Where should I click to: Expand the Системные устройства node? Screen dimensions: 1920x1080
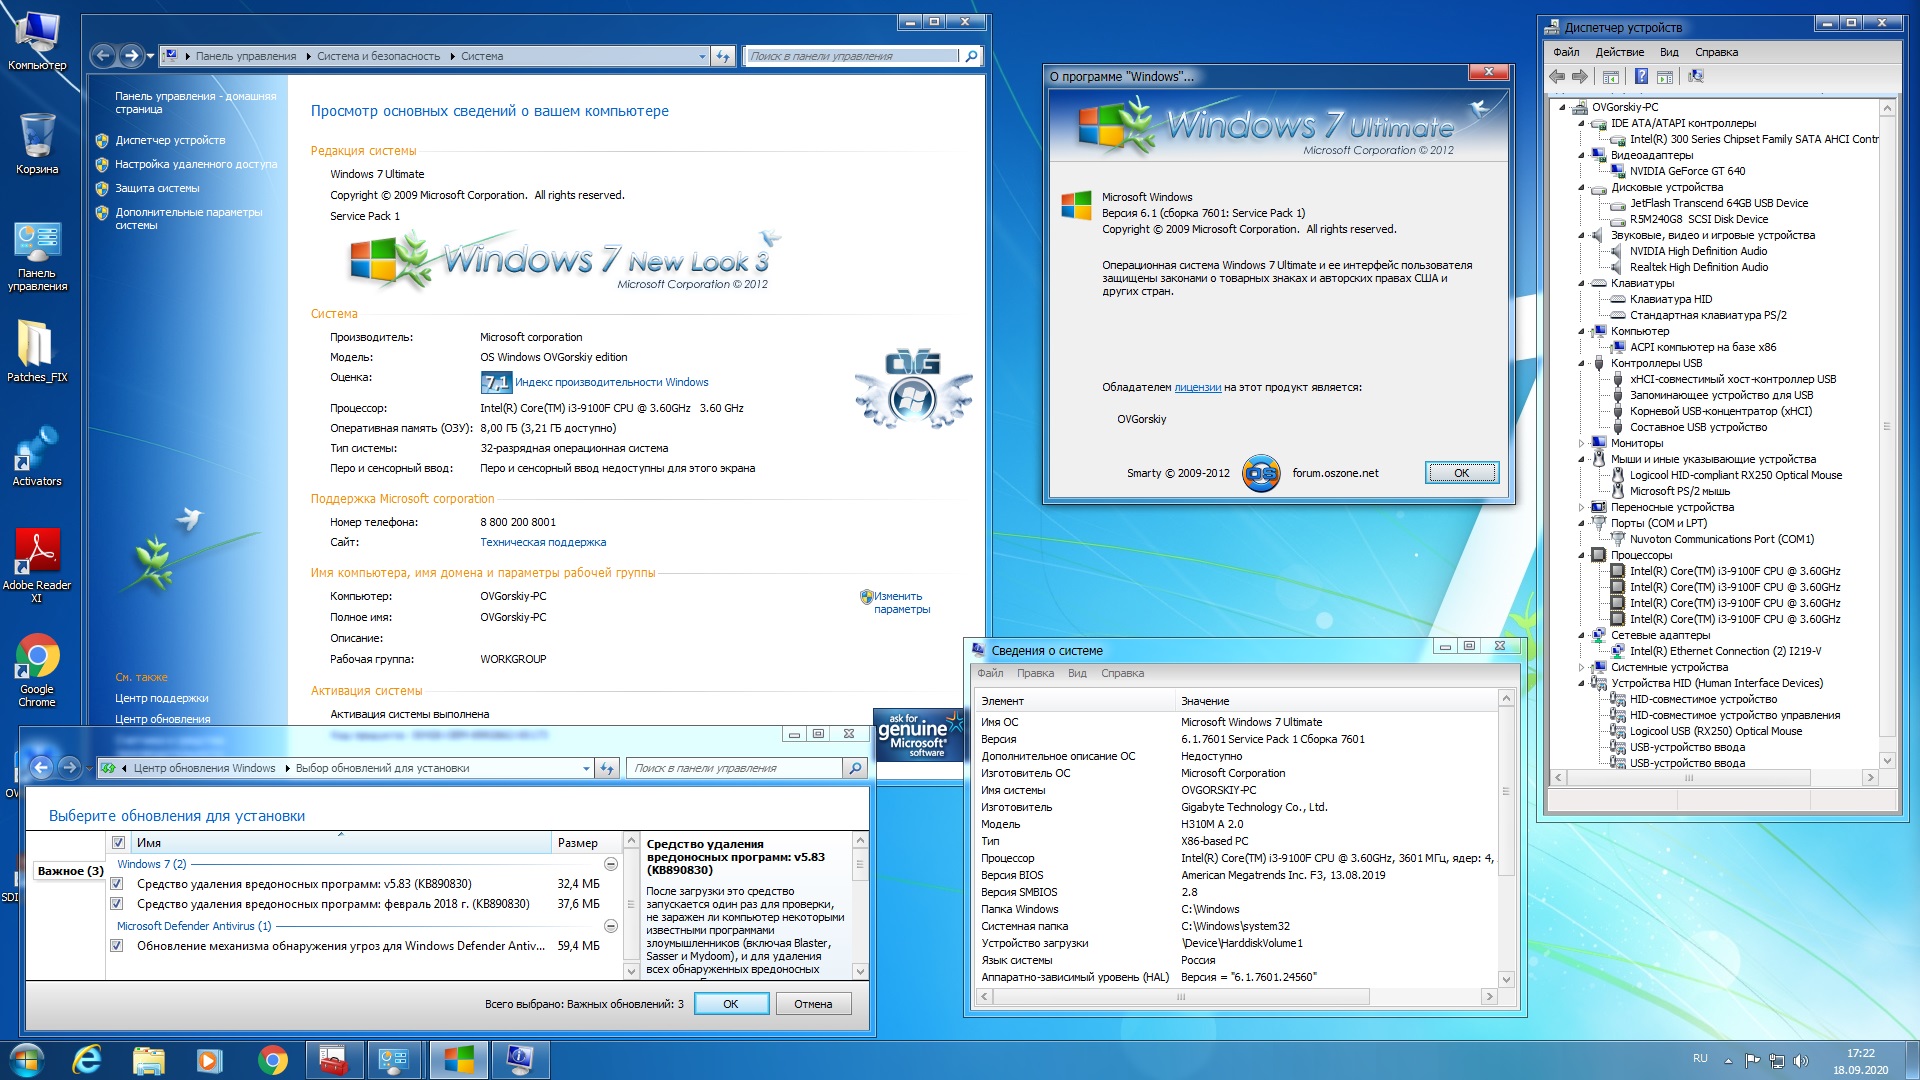1582,668
